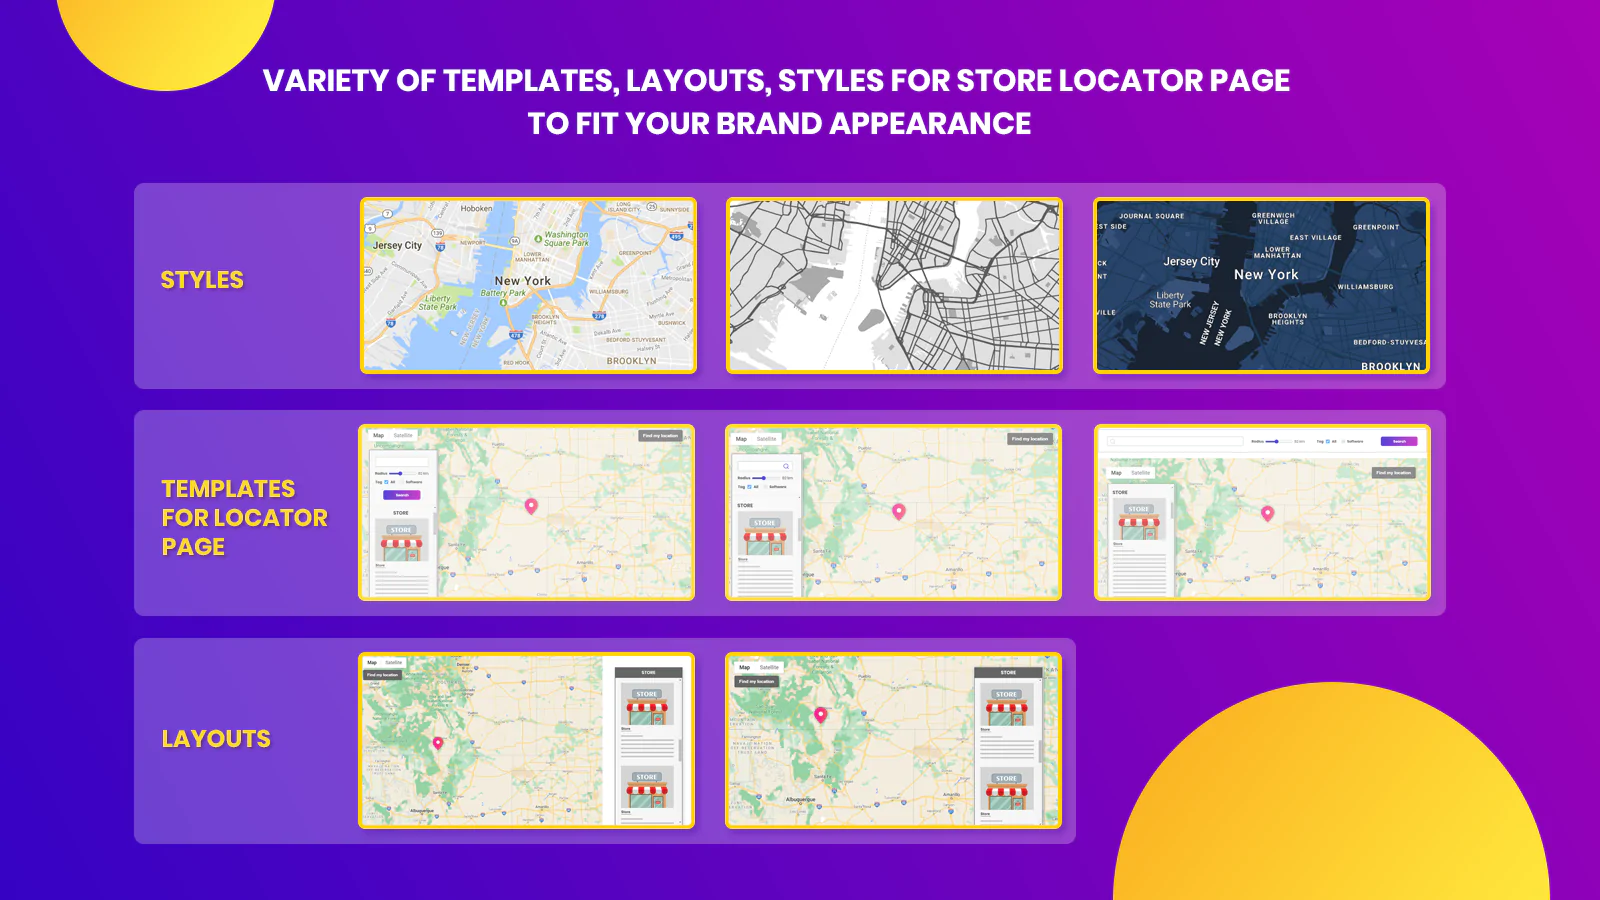Click the pink location pin in the third template
The image size is (1600, 900).
point(1267,513)
